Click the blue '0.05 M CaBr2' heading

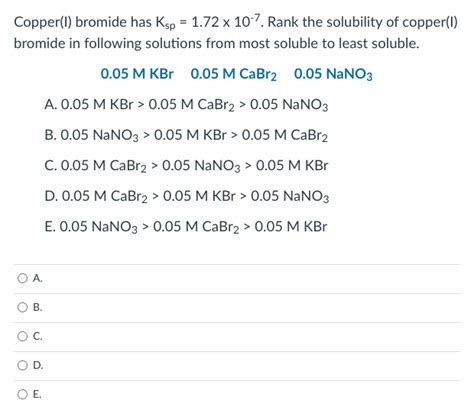coord(234,74)
